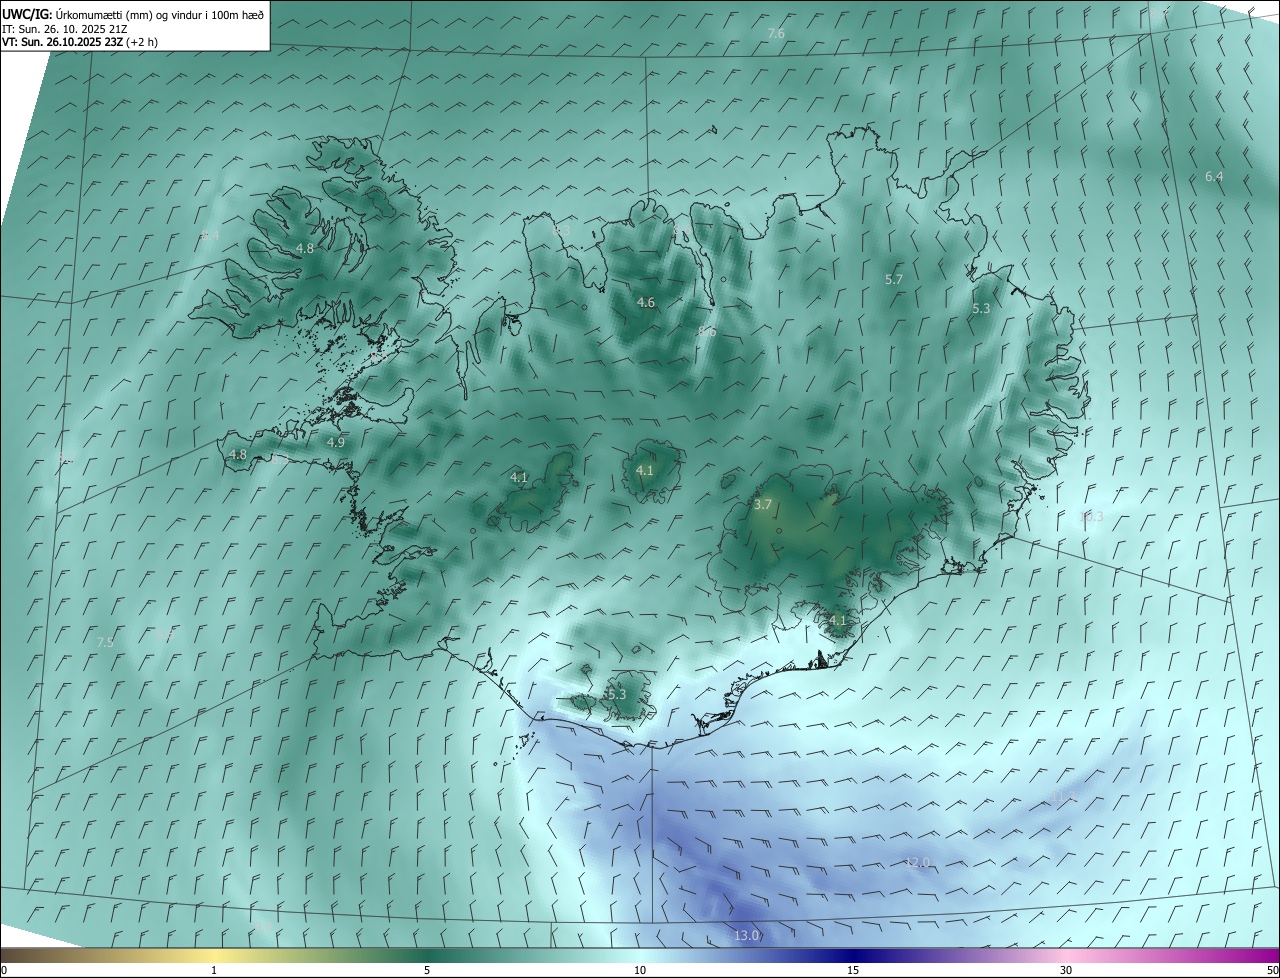
Task: Click the 5.7 value label on the map
Action: [x=894, y=280]
